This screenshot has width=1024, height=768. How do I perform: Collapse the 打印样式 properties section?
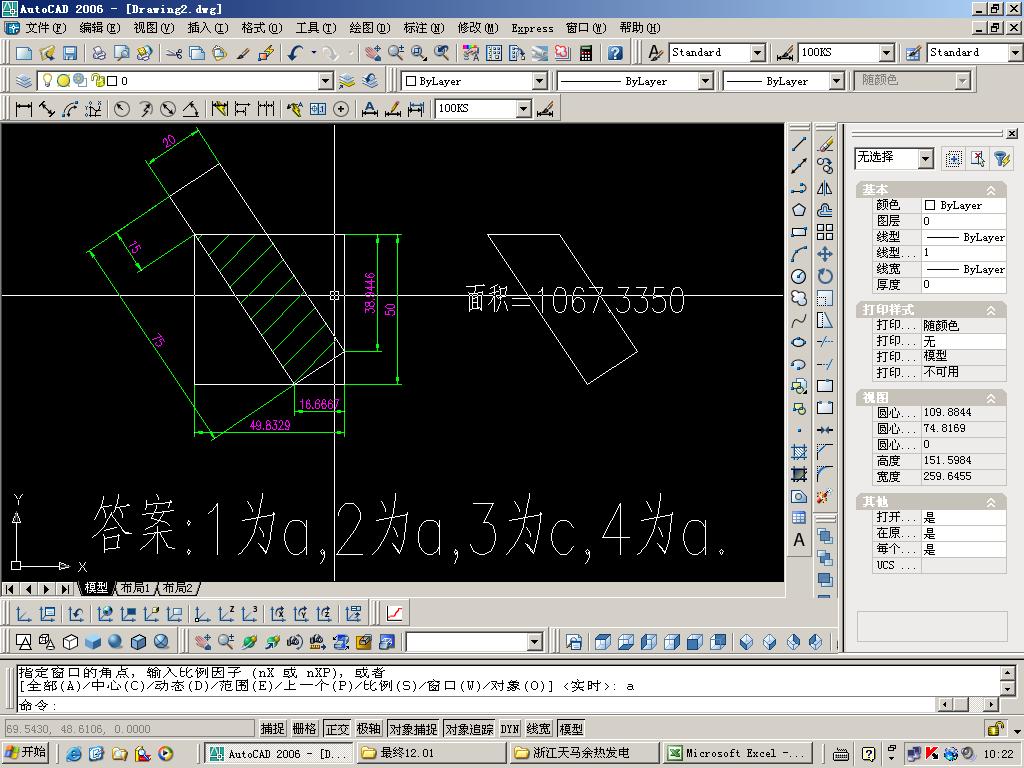coord(991,310)
